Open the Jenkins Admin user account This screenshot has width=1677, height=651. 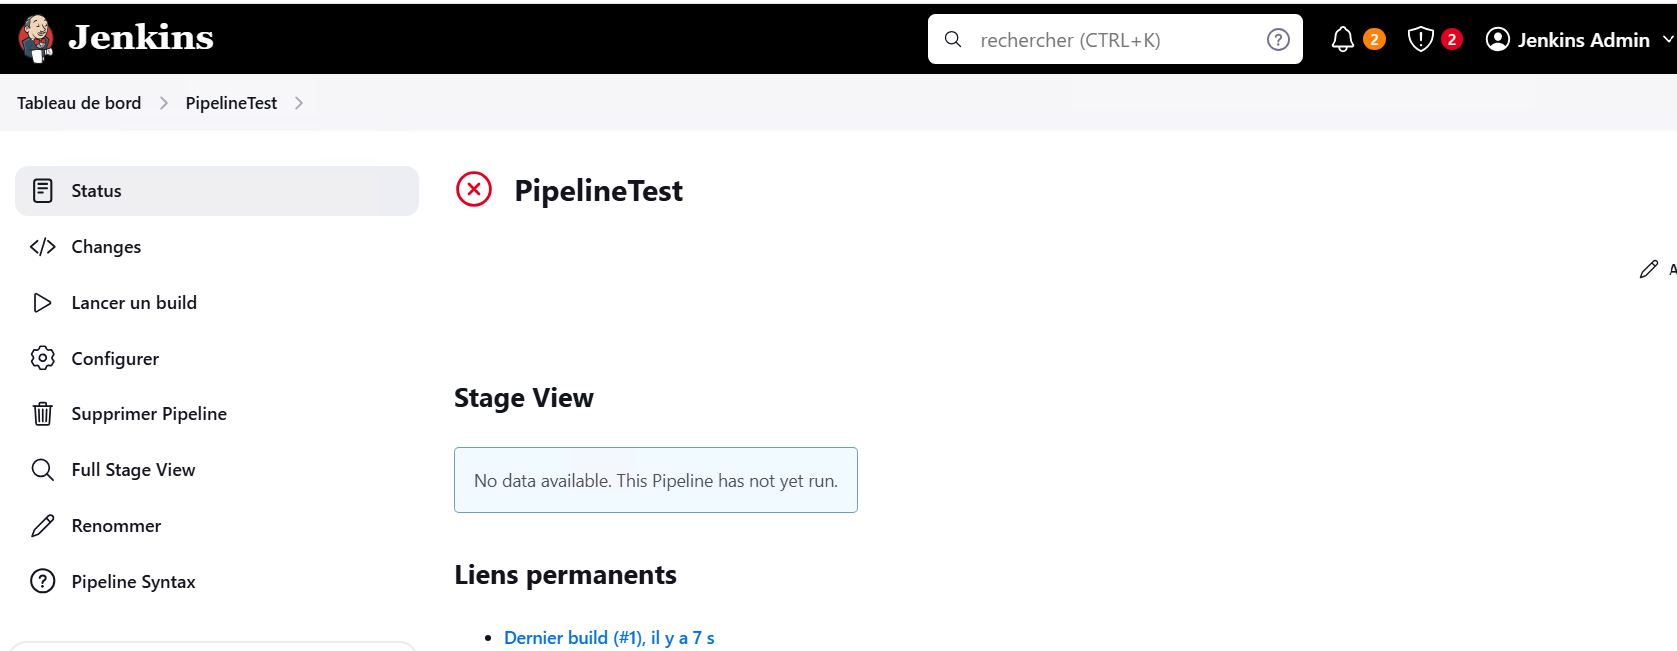click(x=1568, y=39)
